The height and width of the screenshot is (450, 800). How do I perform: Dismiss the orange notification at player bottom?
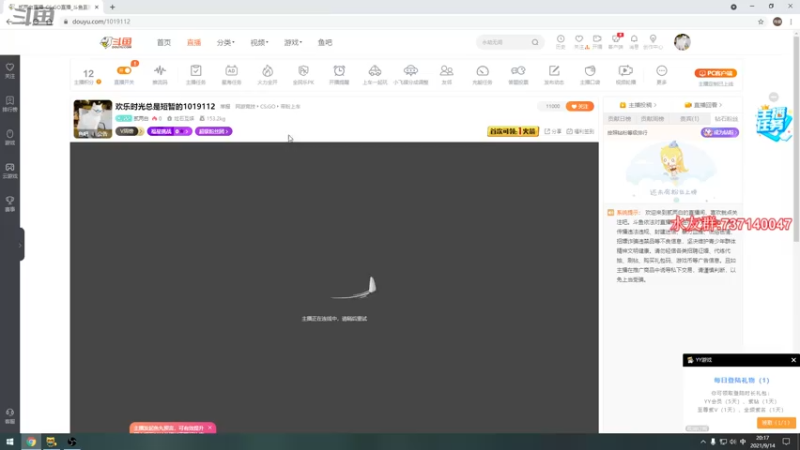210,428
